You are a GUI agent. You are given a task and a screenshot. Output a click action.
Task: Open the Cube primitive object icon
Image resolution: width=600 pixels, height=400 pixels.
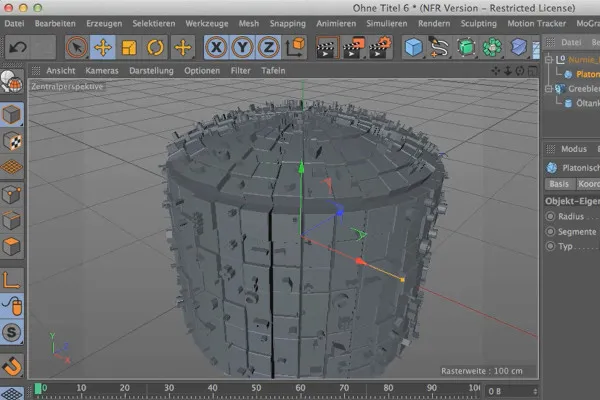[413, 47]
